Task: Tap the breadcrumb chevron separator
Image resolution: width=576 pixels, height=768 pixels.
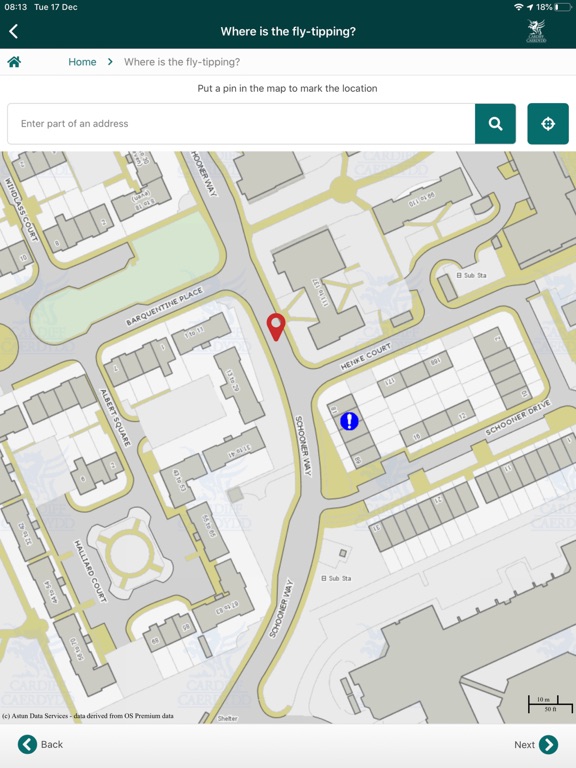Action: 110,62
